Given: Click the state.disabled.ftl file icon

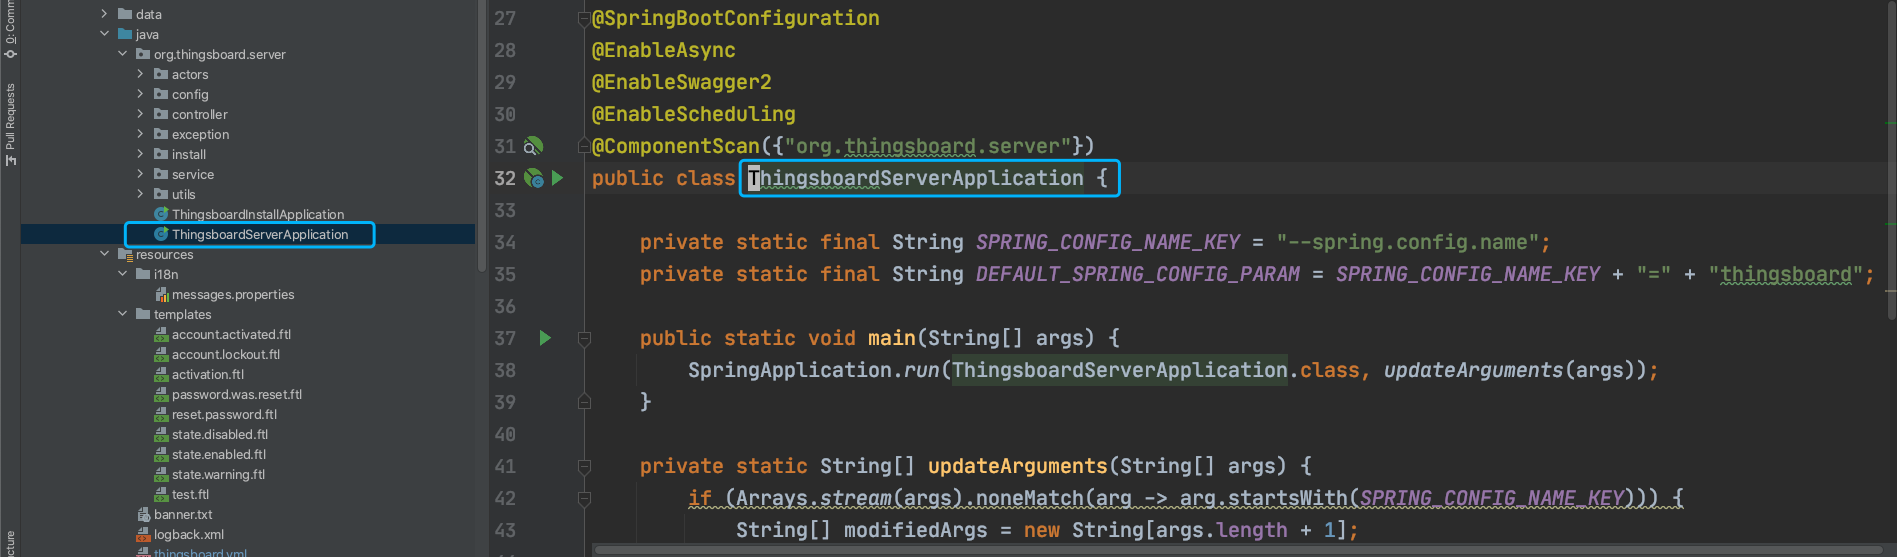Looking at the screenshot, I should coord(161,434).
